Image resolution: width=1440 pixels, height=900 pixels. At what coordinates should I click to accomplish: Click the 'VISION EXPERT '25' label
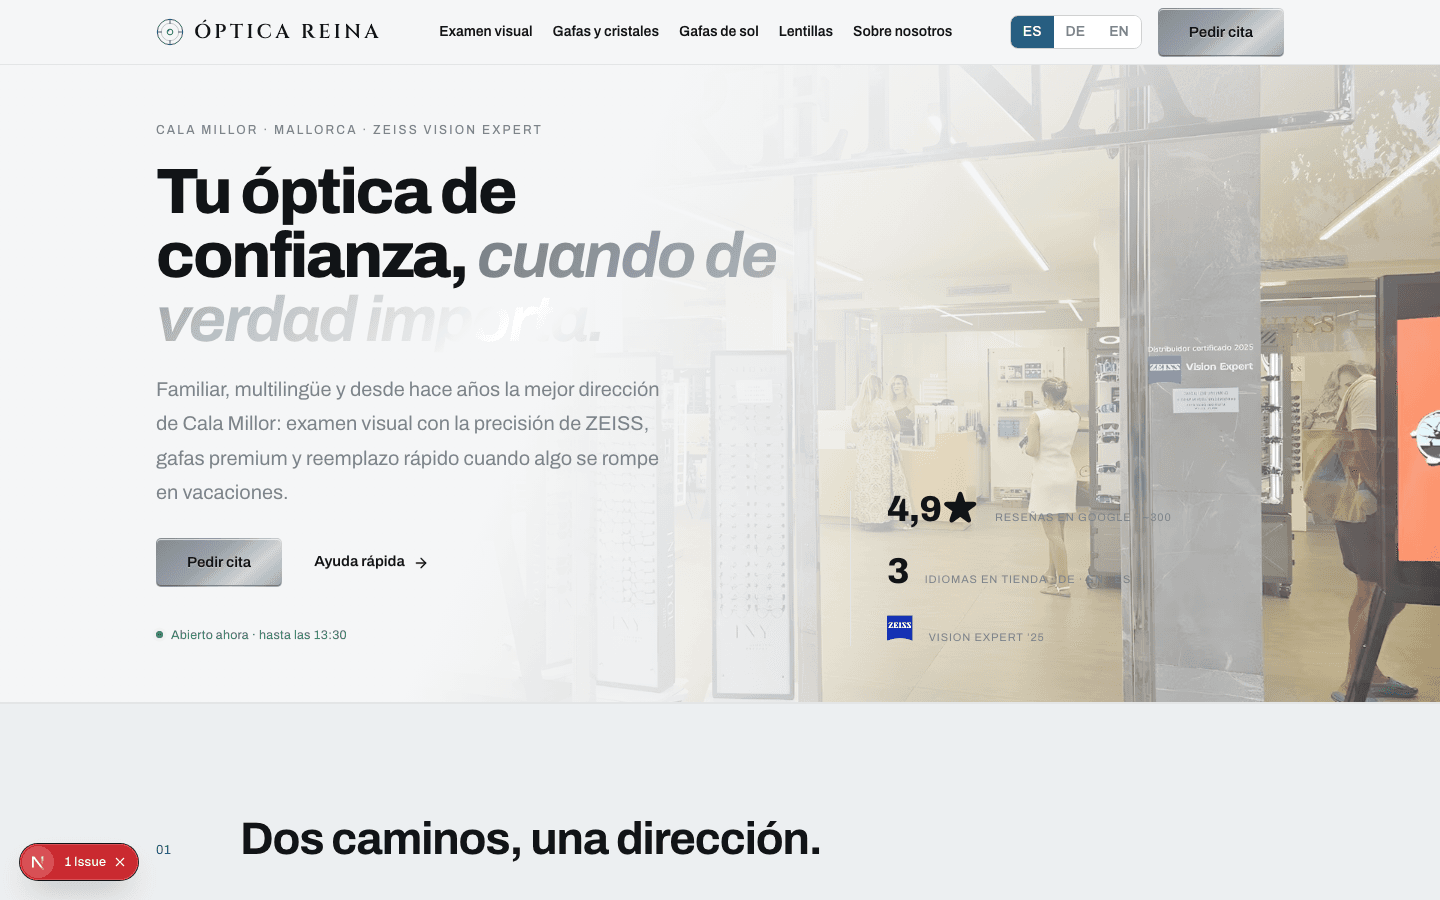pyautogui.click(x=986, y=637)
